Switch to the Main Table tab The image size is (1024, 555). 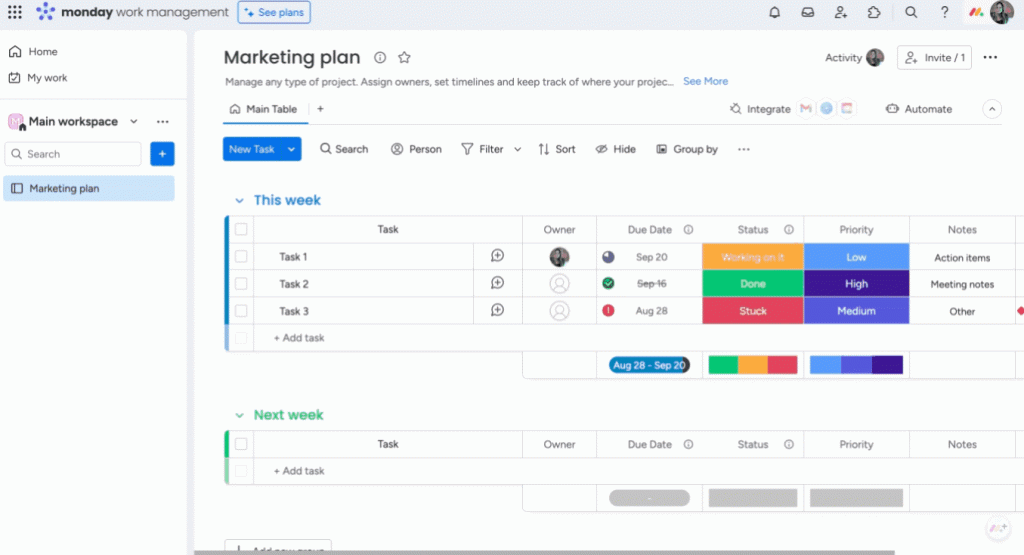click(x=264, y=109)
